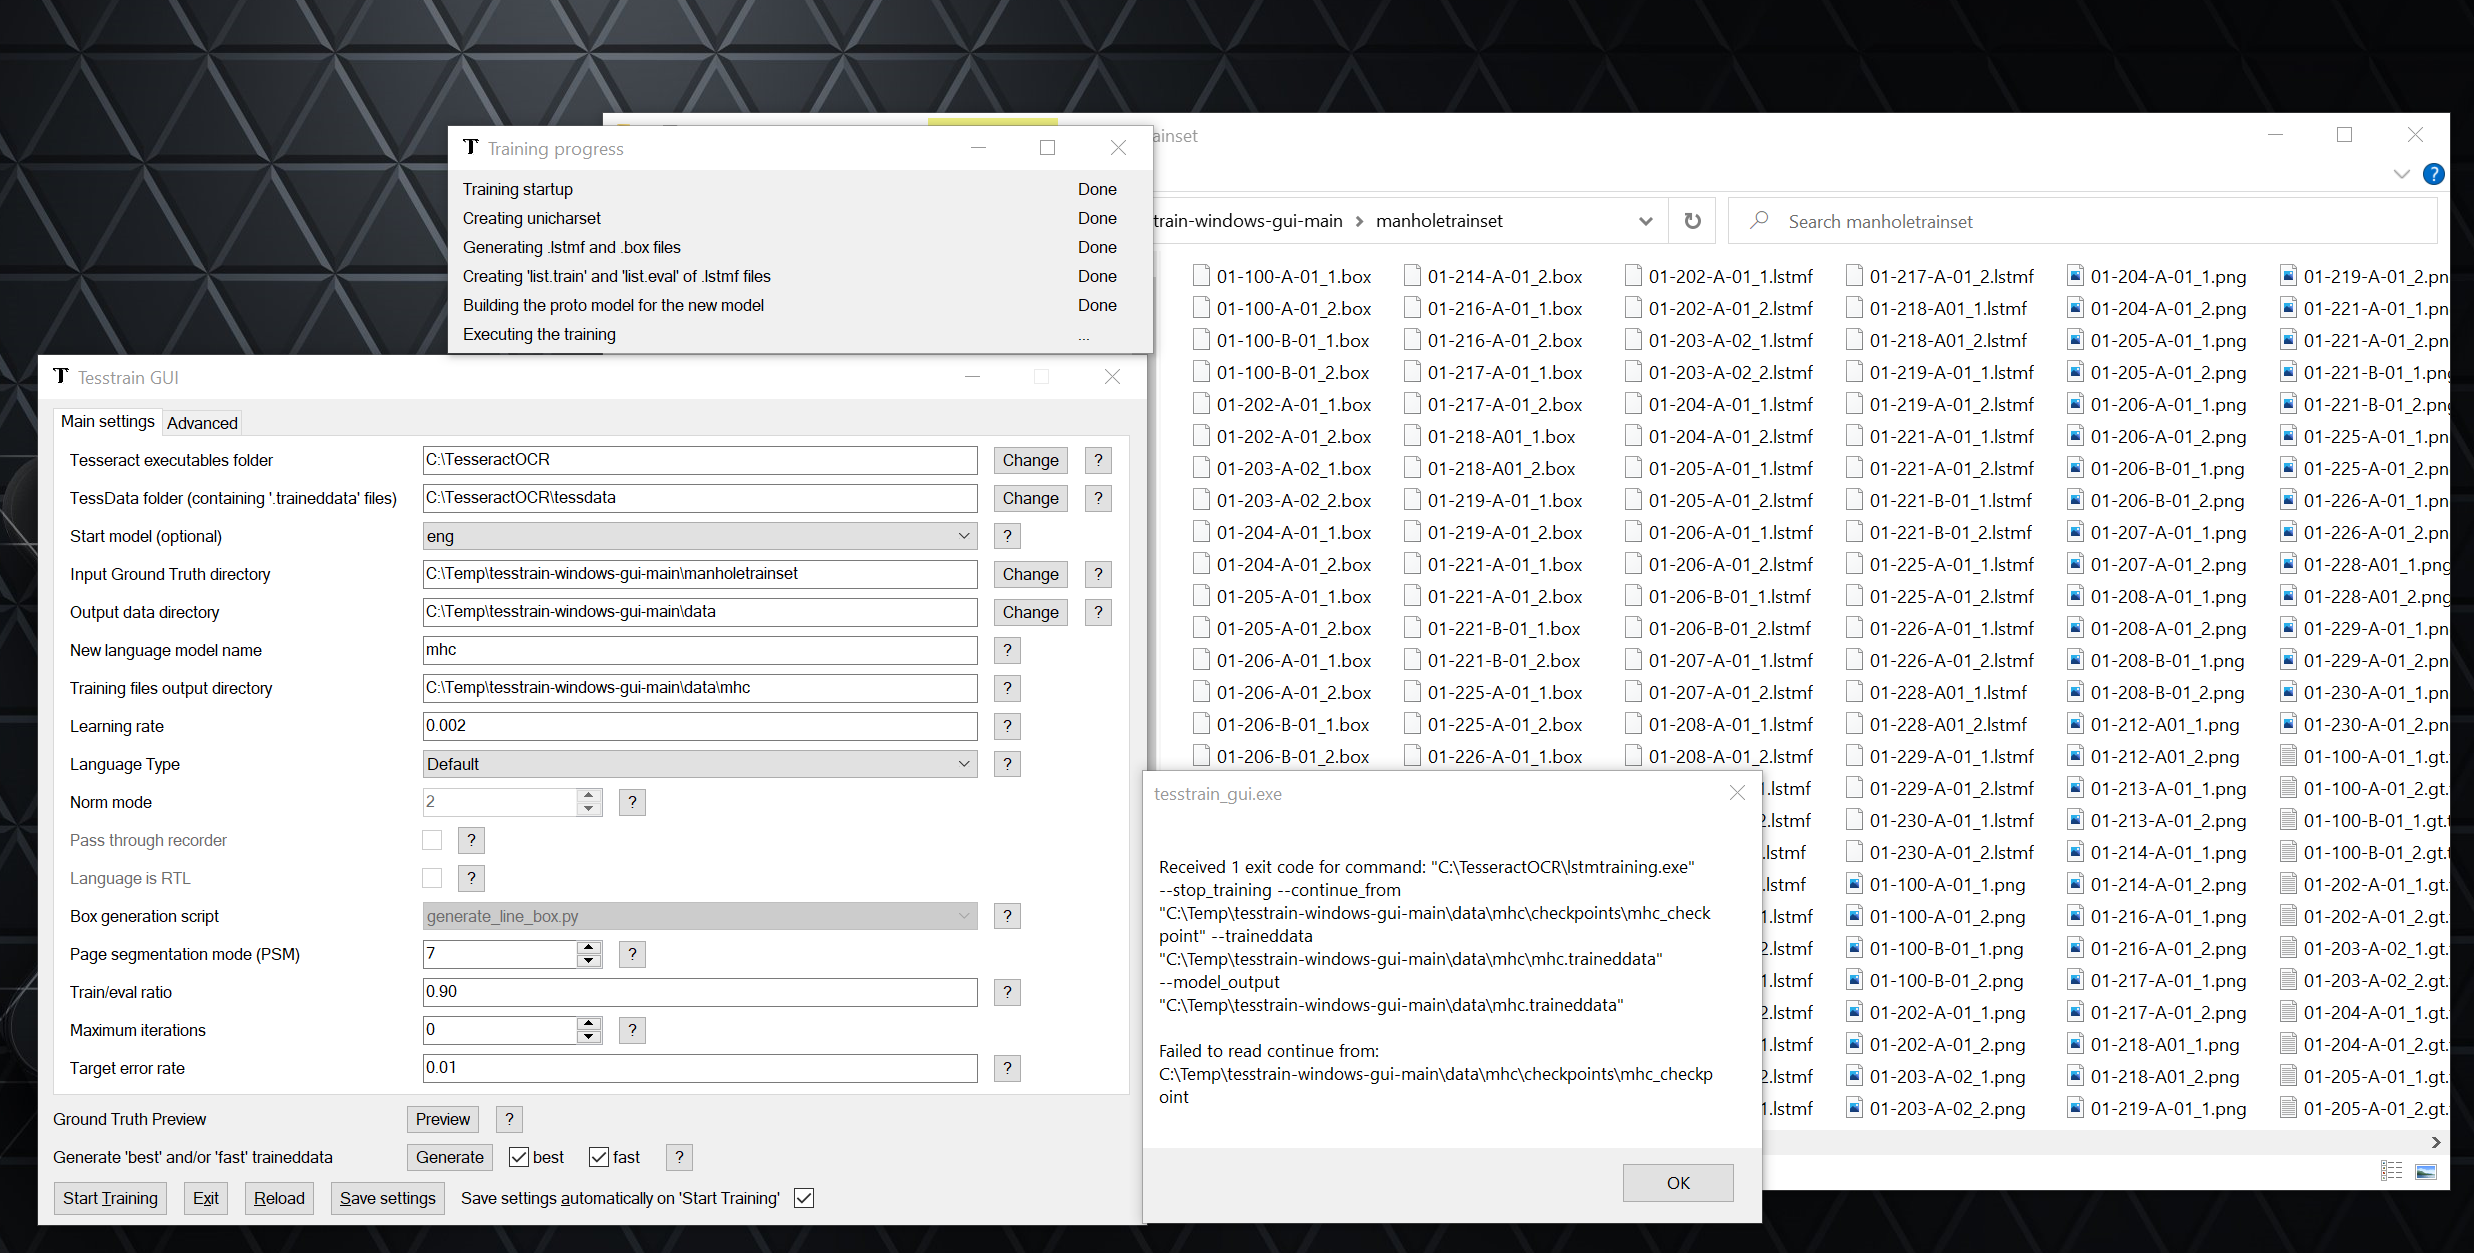2474x1253 pixels.
Task: Toggle the 'best' traineddata checkbox
Action: click(x=519, y=1157)
